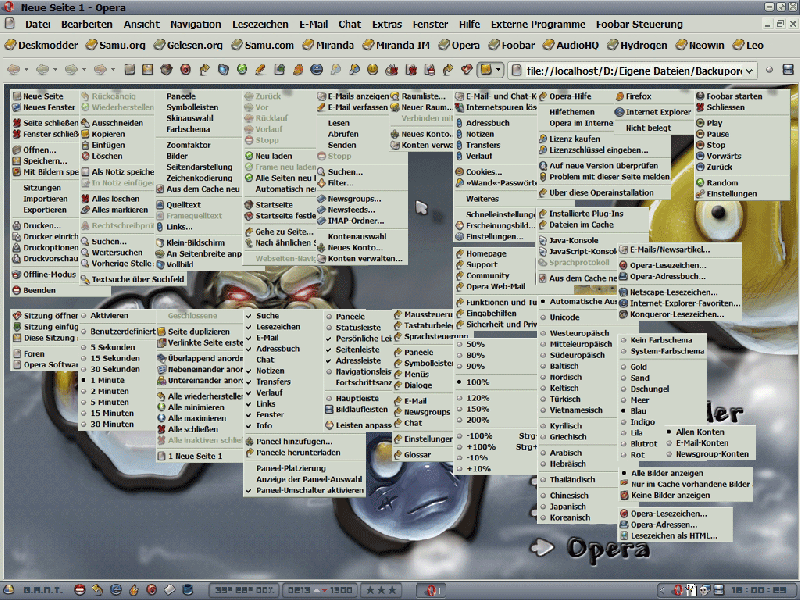Click the Opera logo in the title bar
This screenshot has height=600, width=800.
pos(9,7)
